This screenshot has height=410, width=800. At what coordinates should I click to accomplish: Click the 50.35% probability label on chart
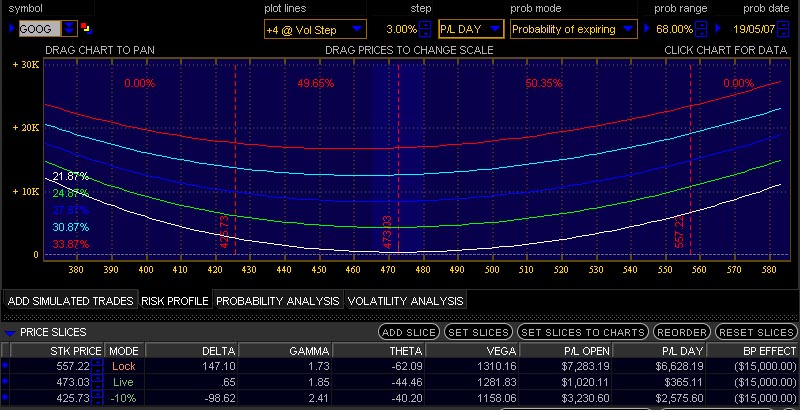tap(544, 83)
